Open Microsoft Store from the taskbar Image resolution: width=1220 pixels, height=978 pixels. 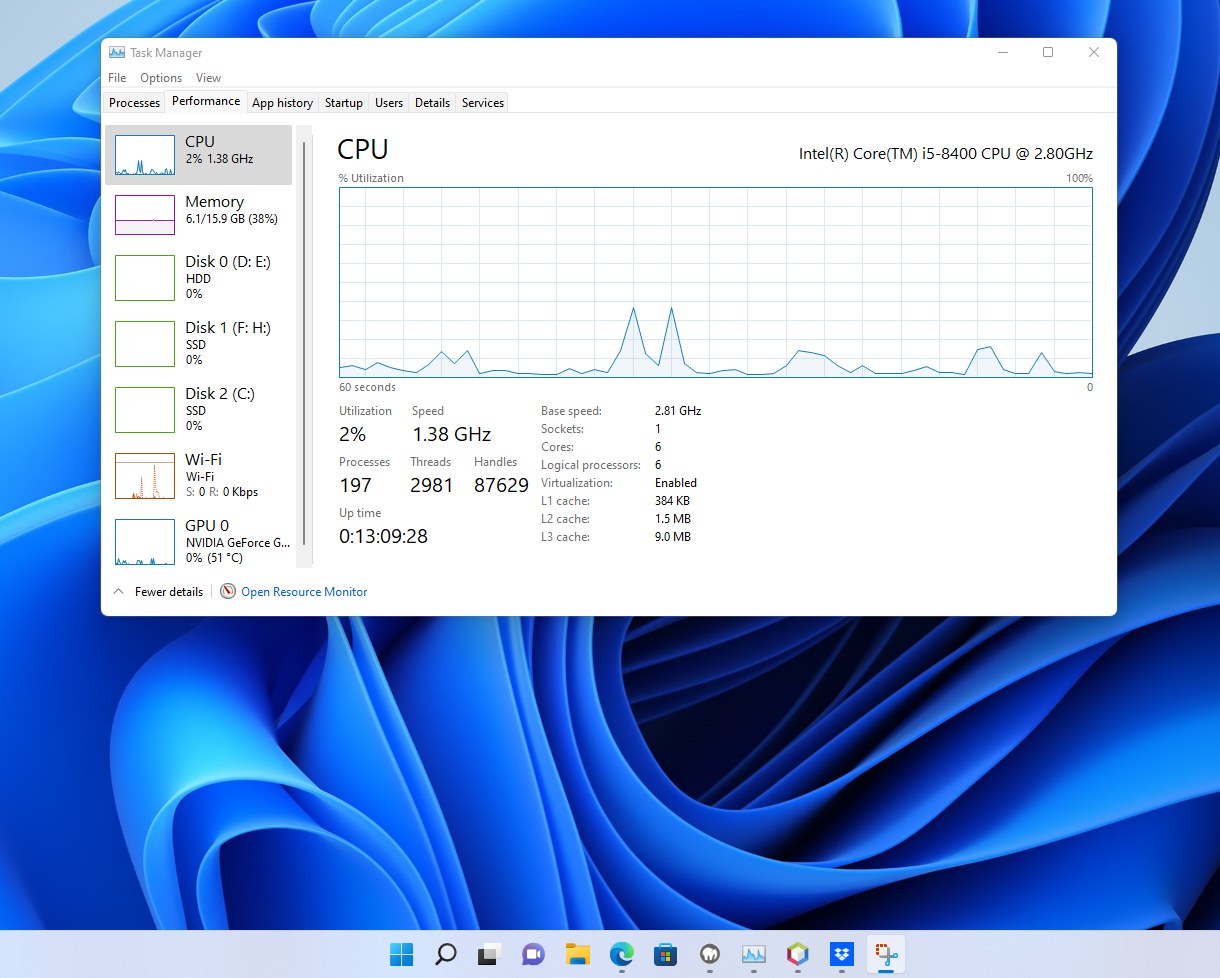click(x=665, y=954)
